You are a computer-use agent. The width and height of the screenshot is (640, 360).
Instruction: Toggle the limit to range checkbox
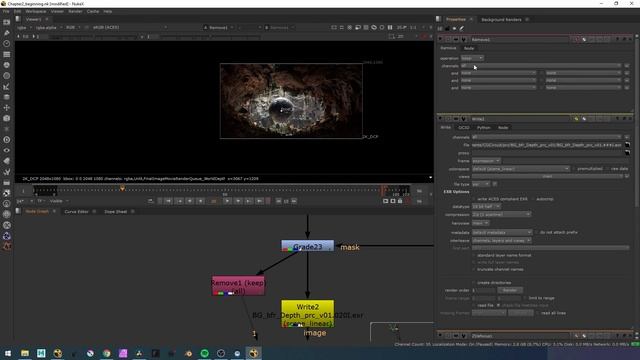click(525, 298)
